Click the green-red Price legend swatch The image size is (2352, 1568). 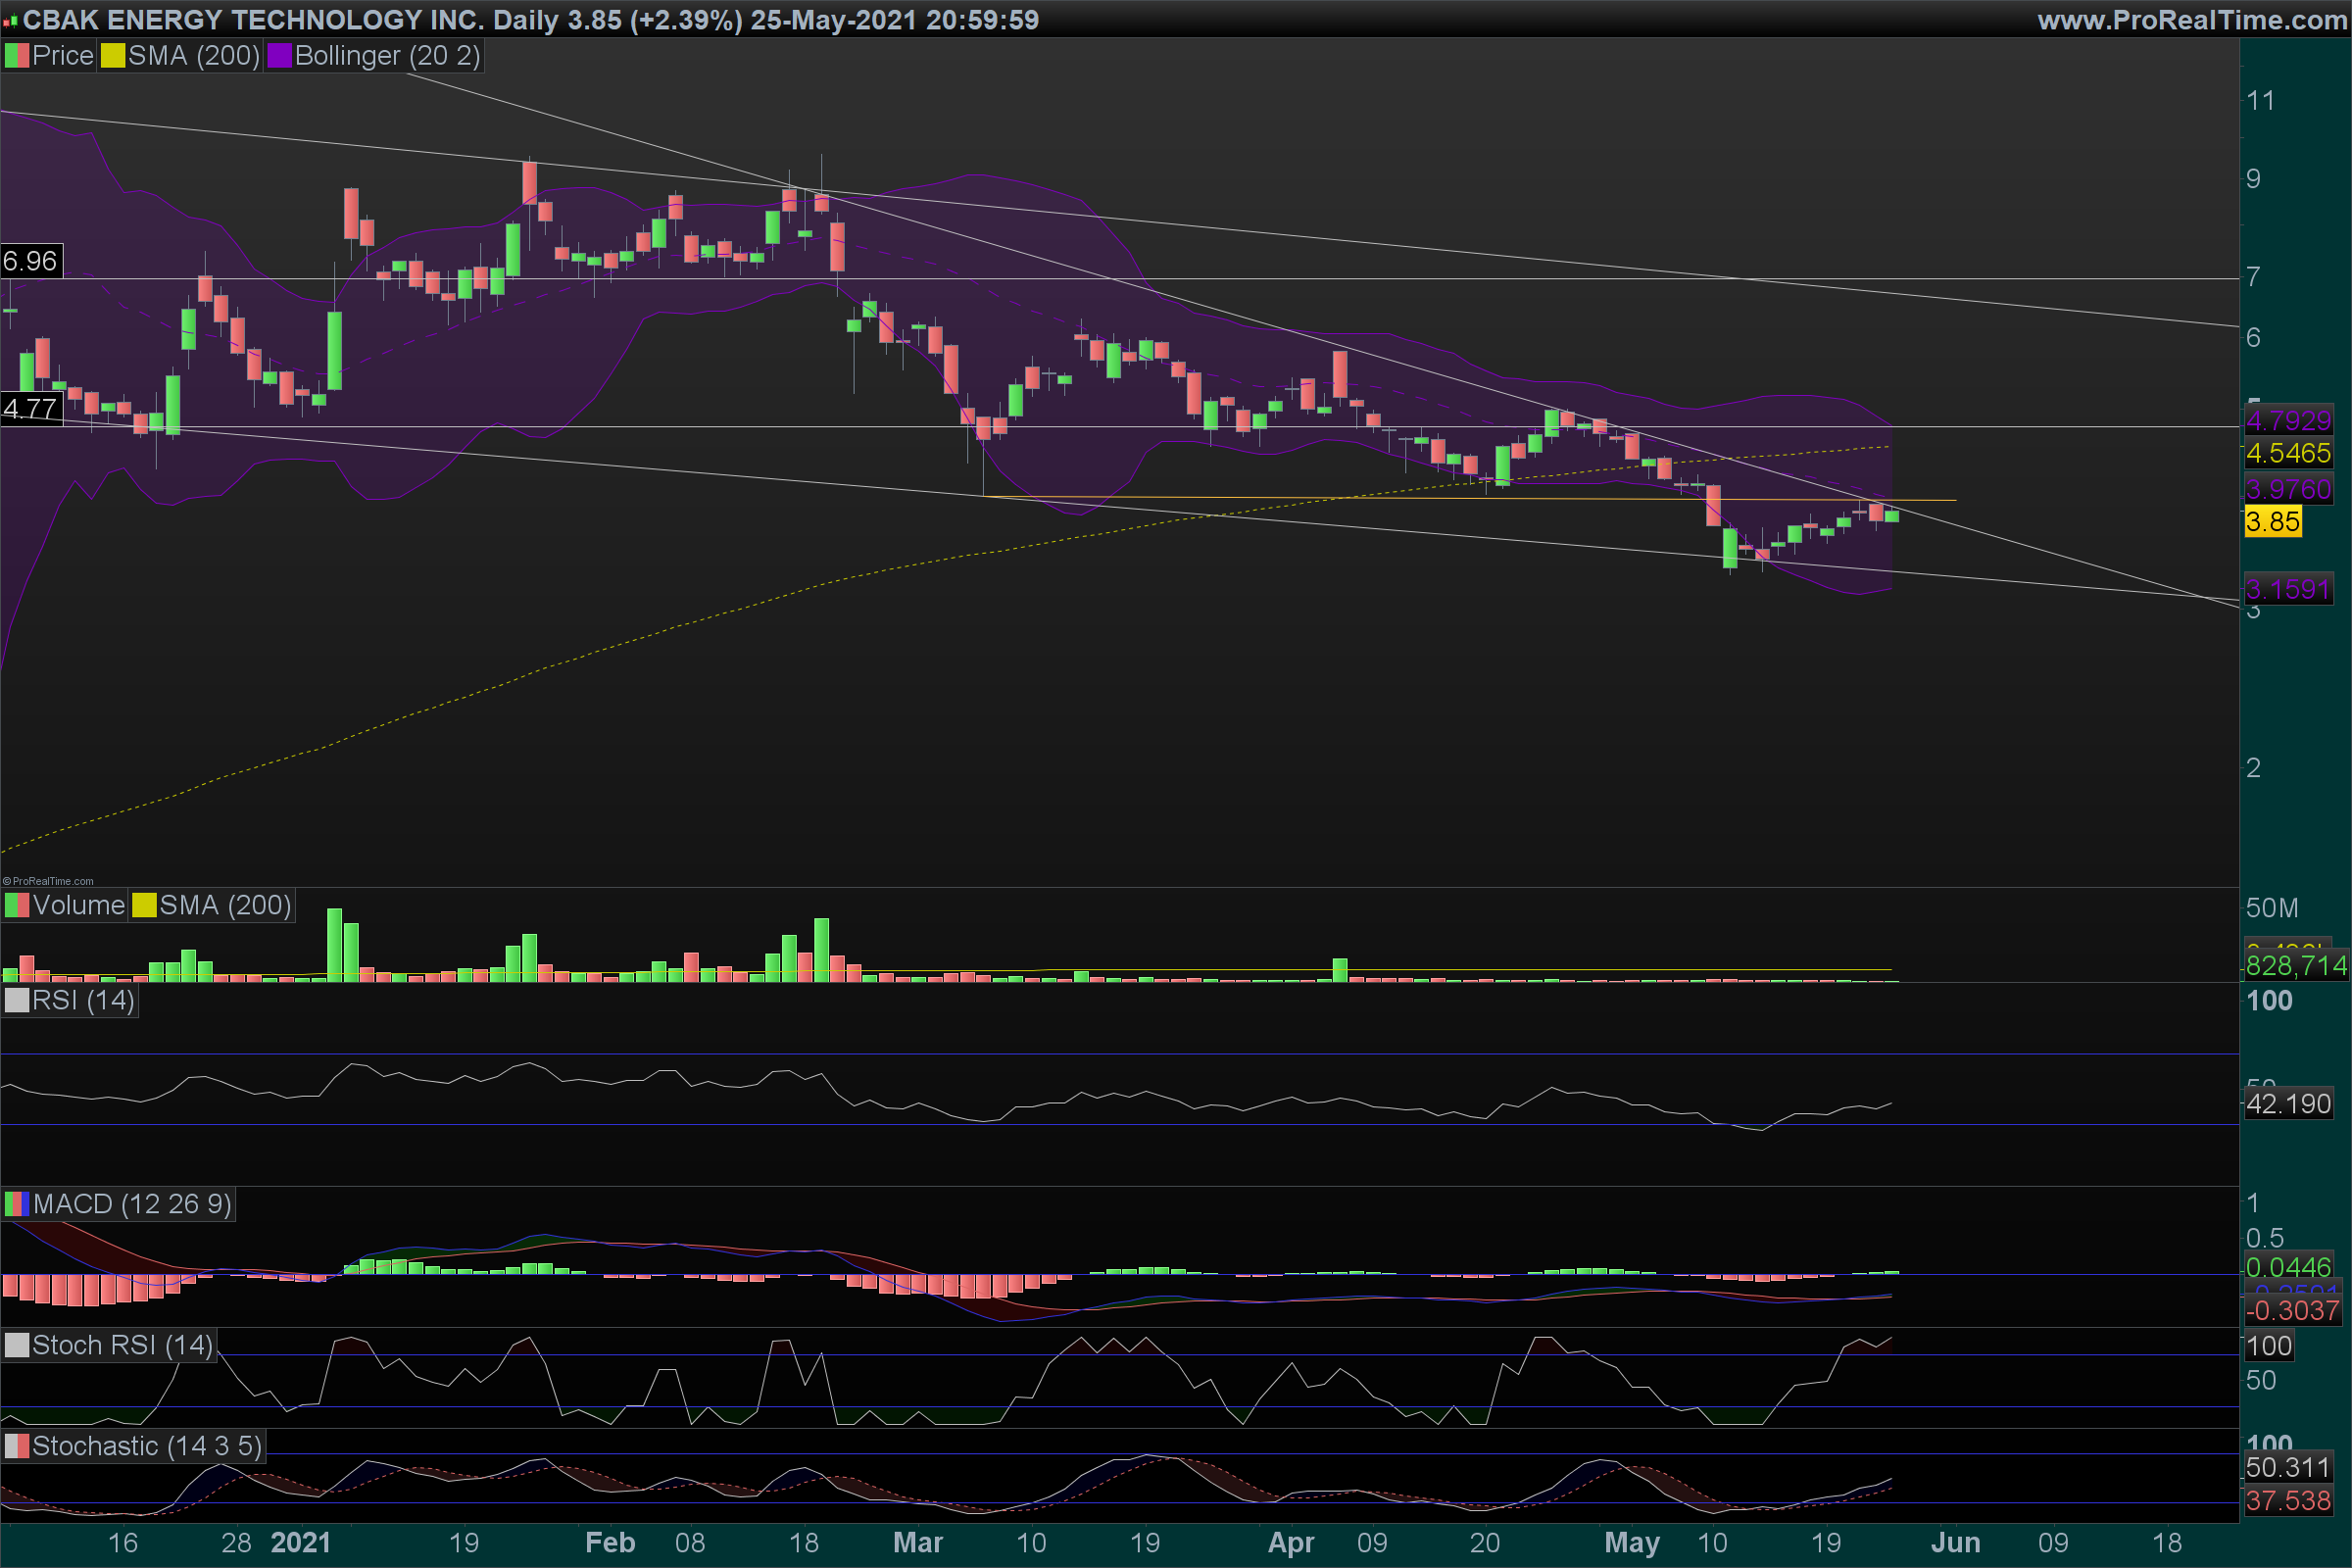tap(17, 56)
